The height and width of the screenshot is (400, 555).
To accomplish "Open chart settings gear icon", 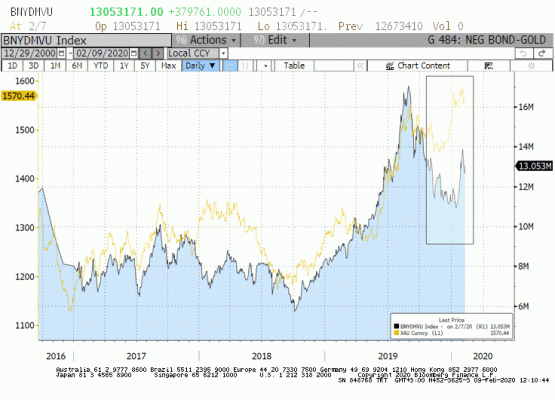I will click(531, 66).
